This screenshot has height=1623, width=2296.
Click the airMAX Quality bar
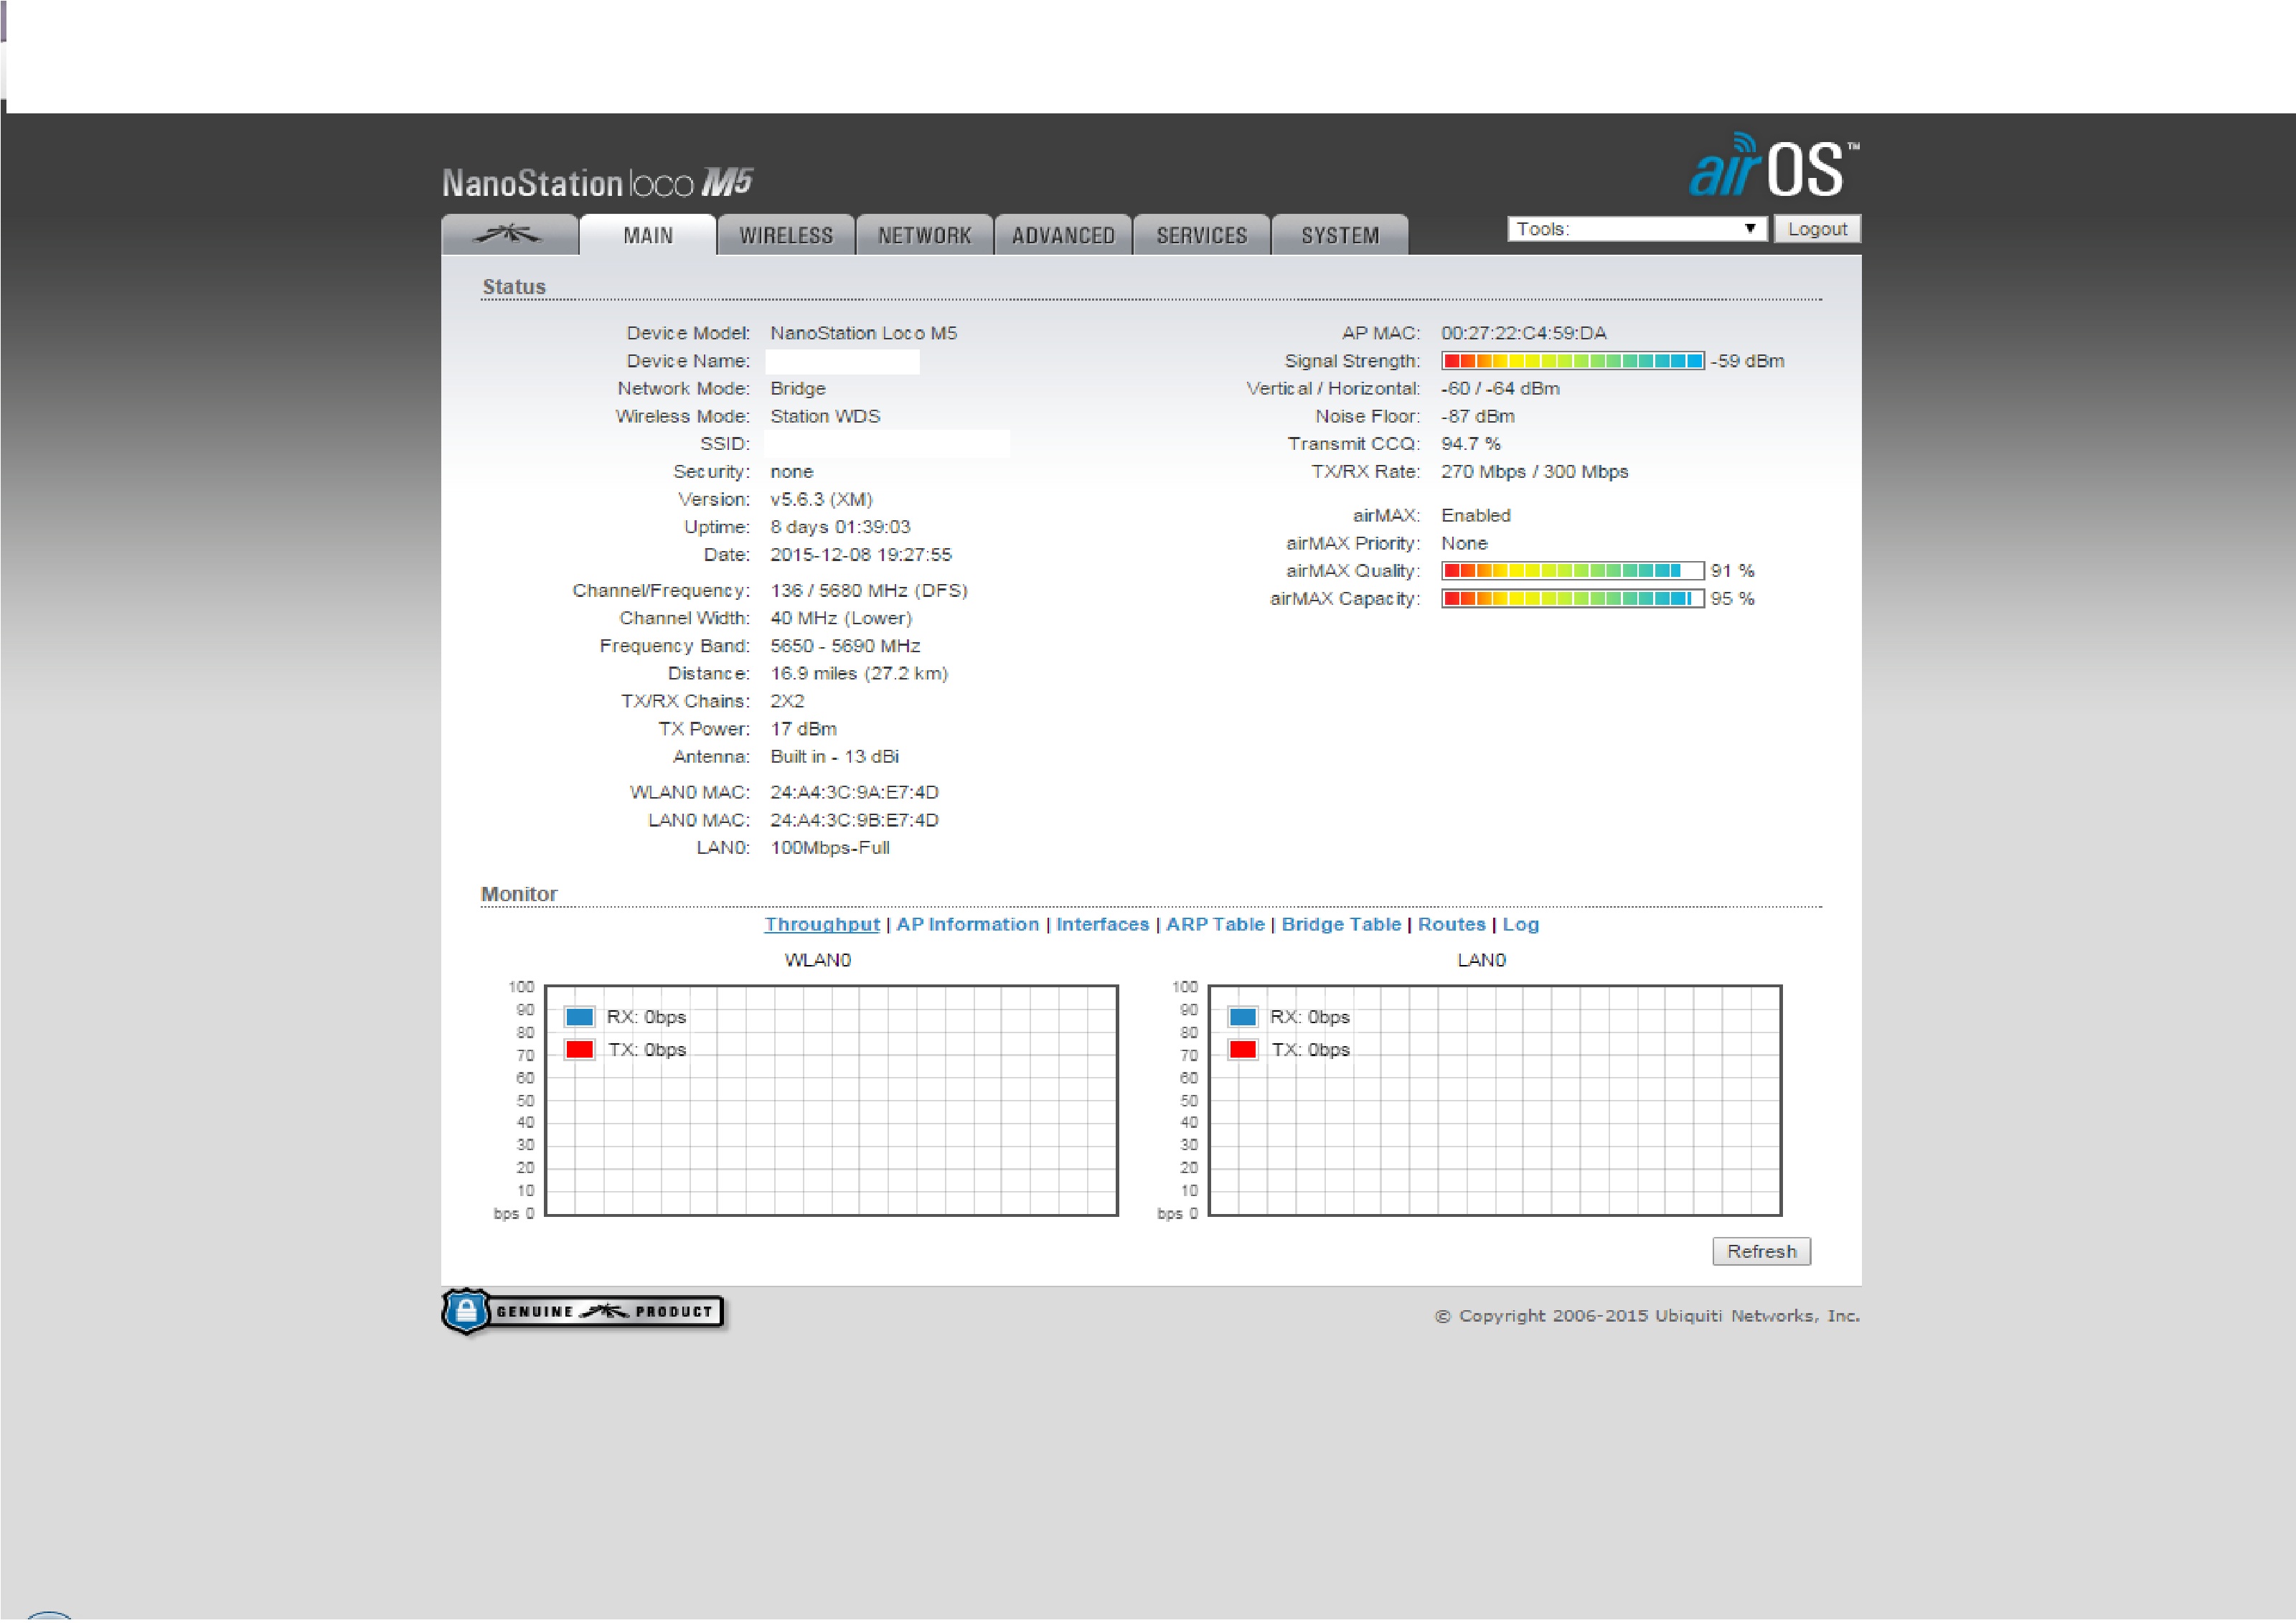pyautogui.click(x=1572, y=571)
